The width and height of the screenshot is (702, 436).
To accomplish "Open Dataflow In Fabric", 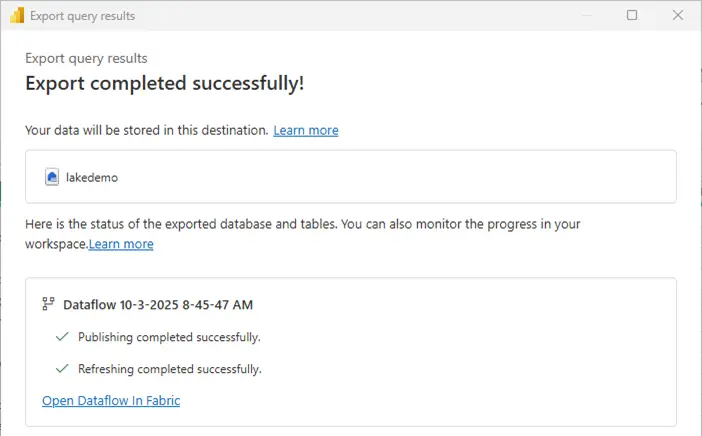I will (x=111, y=401).
